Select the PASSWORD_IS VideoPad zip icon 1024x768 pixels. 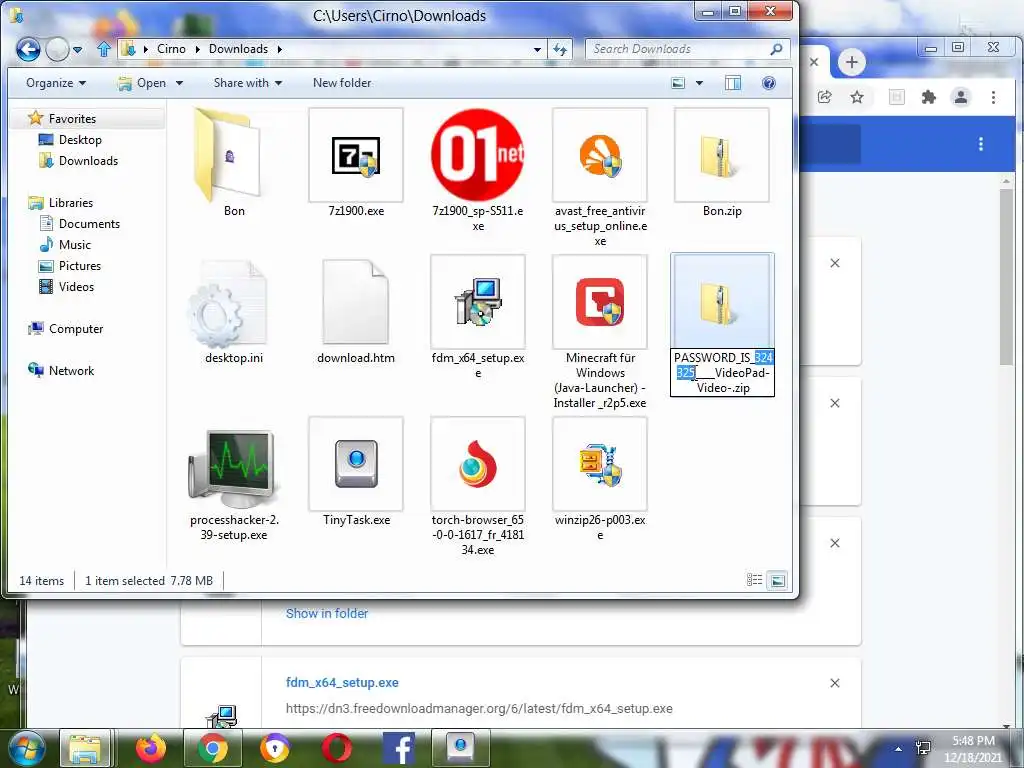[x=722, y=302]
